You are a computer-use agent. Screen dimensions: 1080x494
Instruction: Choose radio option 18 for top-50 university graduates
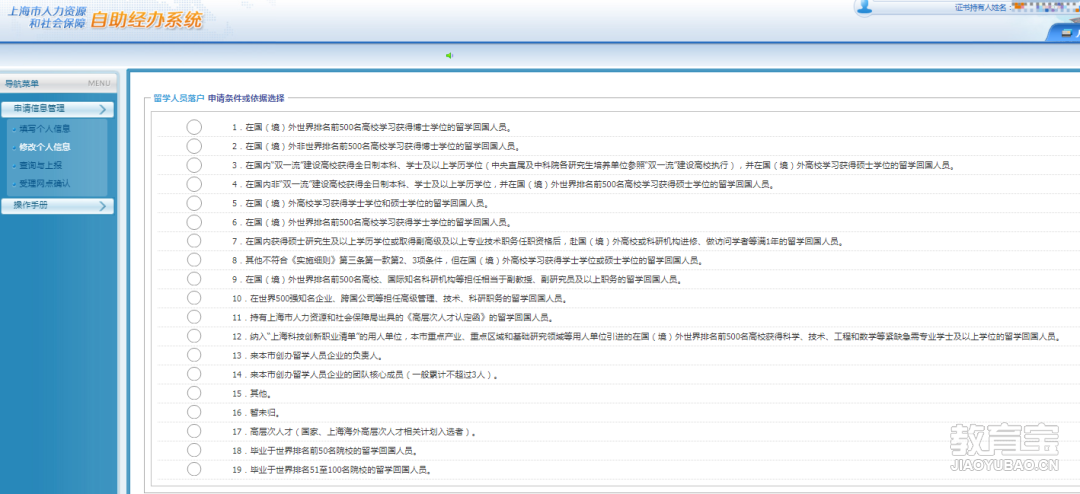coord(194,450)
